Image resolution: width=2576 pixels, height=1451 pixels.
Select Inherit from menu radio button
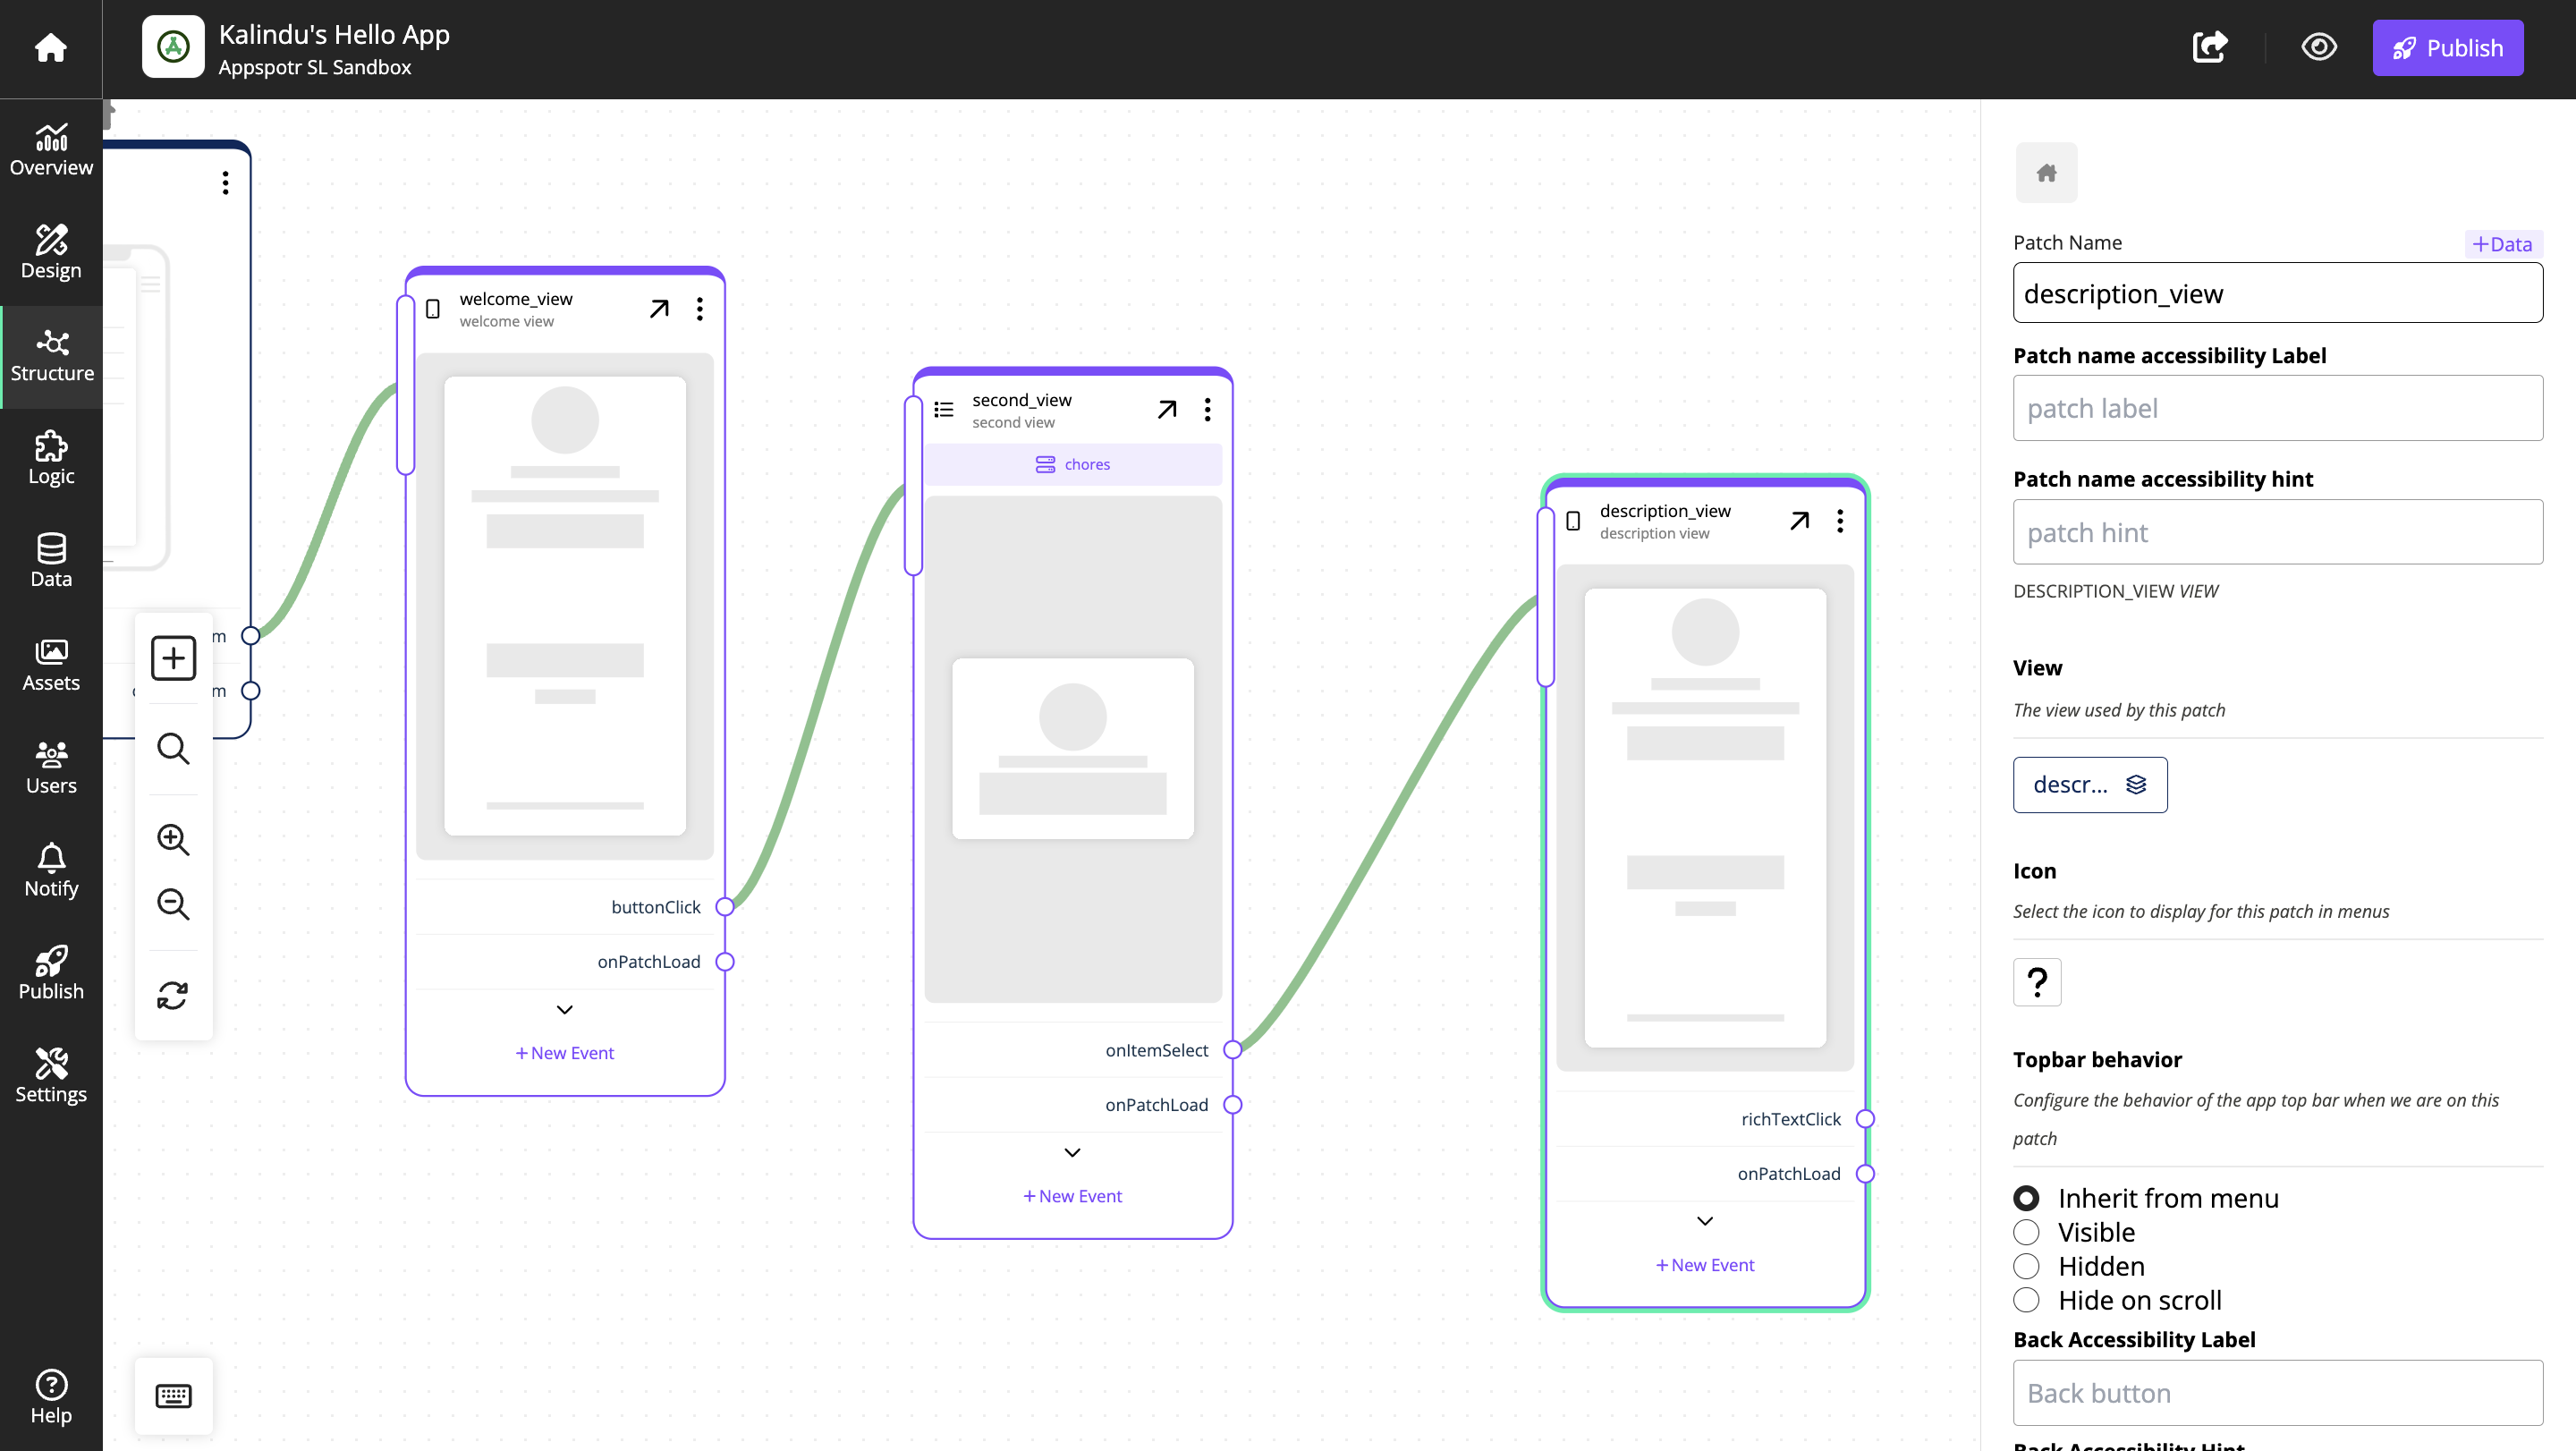[2026, 1198]
